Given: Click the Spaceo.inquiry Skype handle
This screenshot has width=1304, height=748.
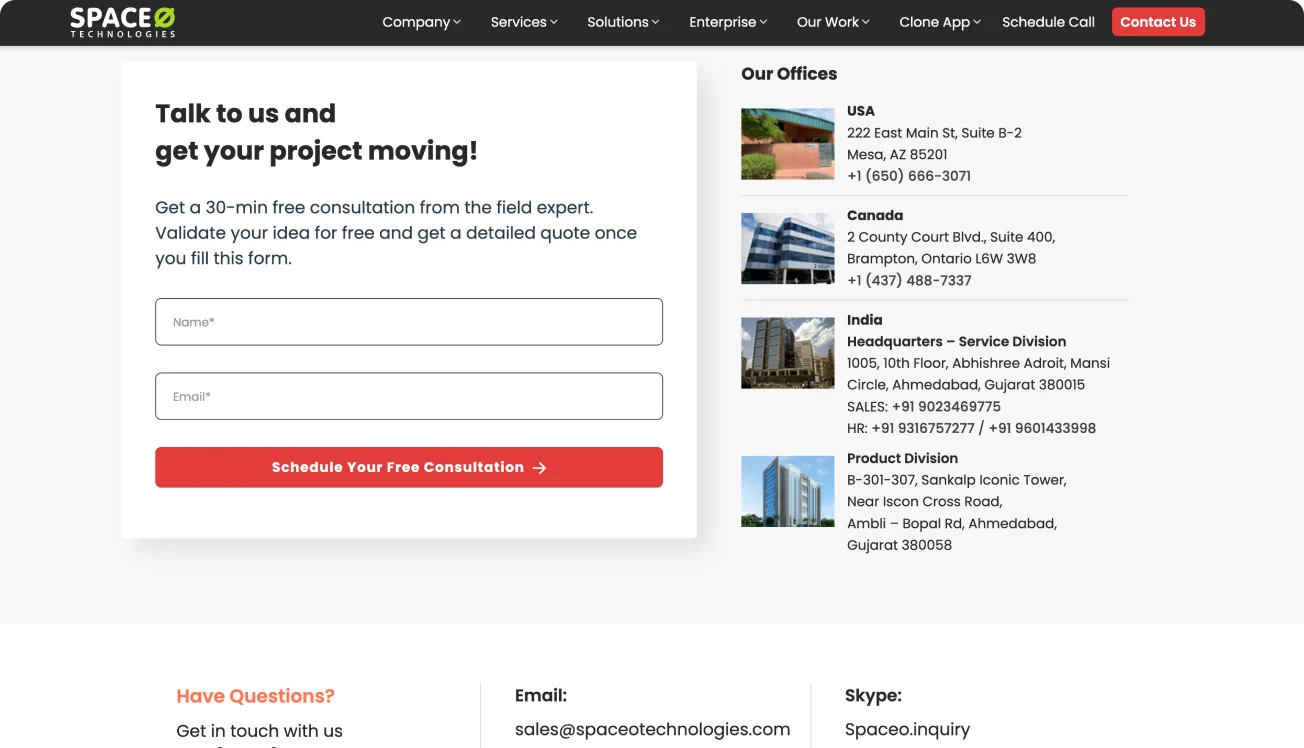Looking at the screenshot, I should 907,730.
